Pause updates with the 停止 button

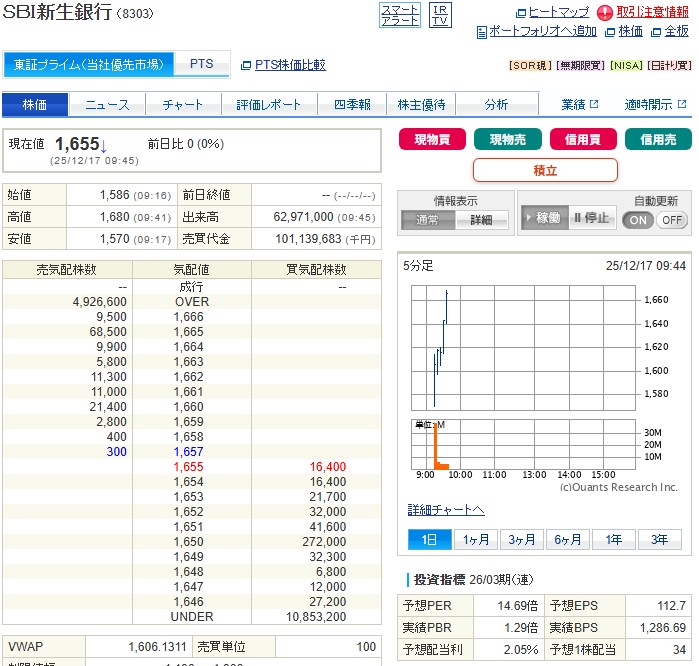point(591,218)
